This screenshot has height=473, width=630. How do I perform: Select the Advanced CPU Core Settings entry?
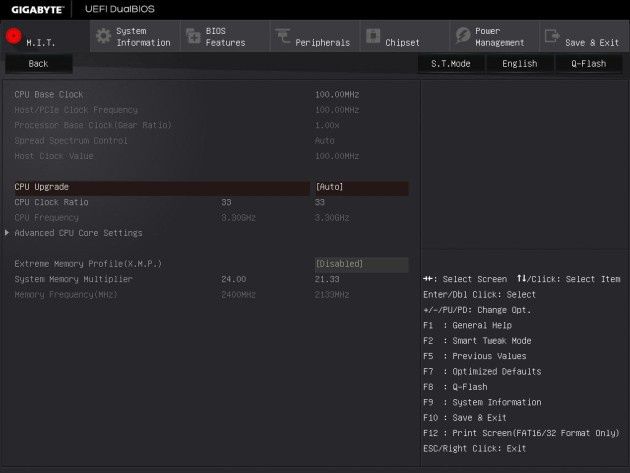coord(78,233)
